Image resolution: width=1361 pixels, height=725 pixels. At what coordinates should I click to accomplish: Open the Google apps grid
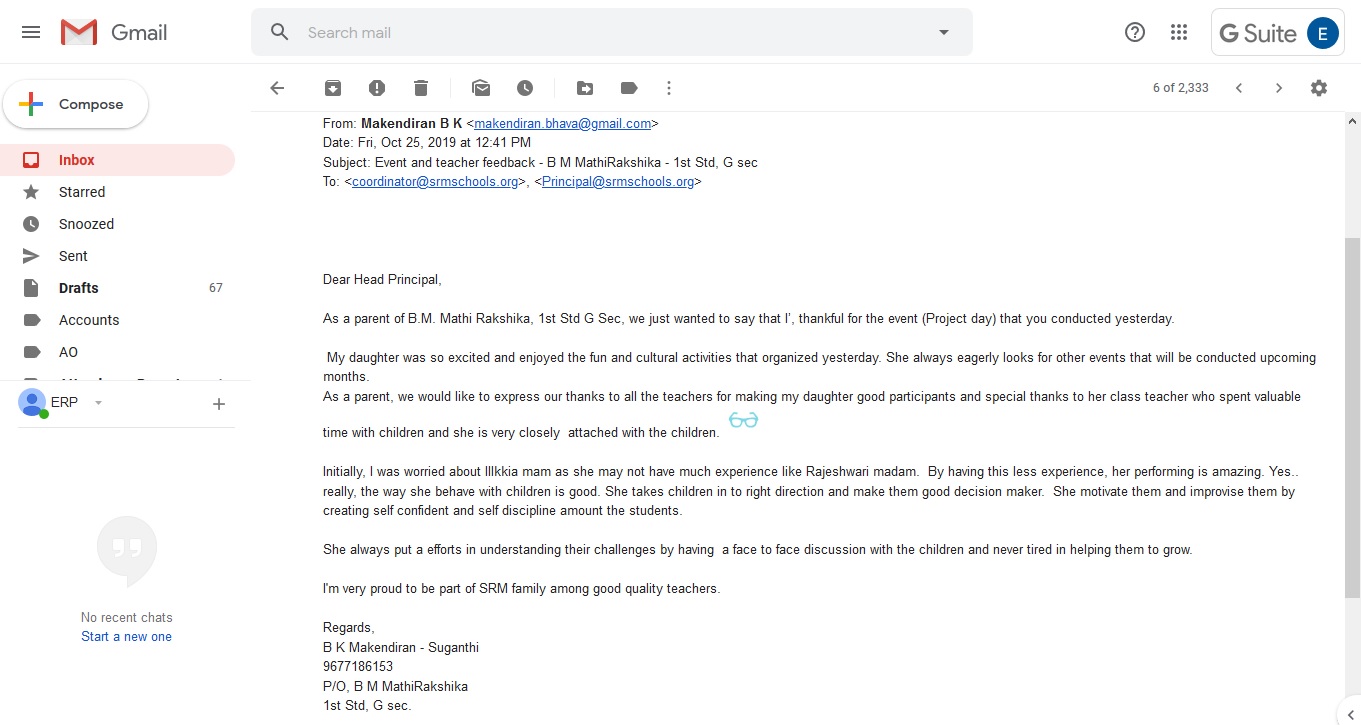point(1179,32)
